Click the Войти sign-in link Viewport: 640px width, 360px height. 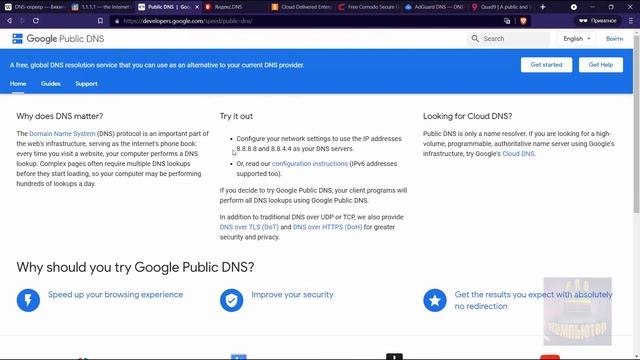[x=614, y=39]
